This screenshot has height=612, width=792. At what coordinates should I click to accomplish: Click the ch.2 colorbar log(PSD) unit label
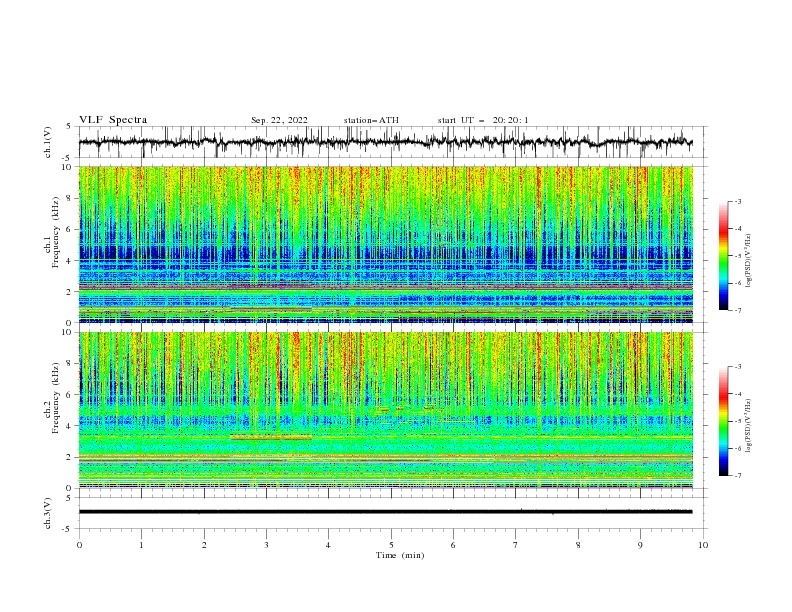coord(749,426)
